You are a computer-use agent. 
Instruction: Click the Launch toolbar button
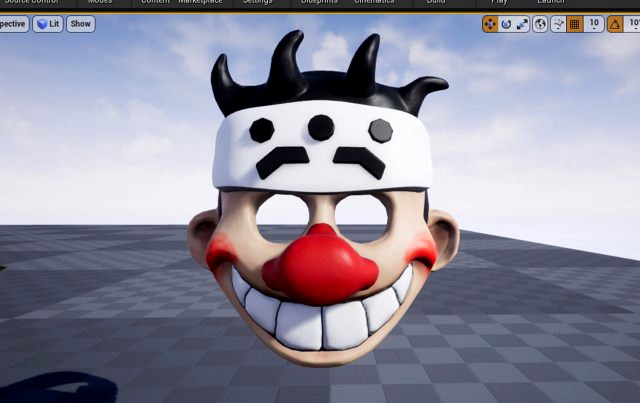(x=550, y=2)
